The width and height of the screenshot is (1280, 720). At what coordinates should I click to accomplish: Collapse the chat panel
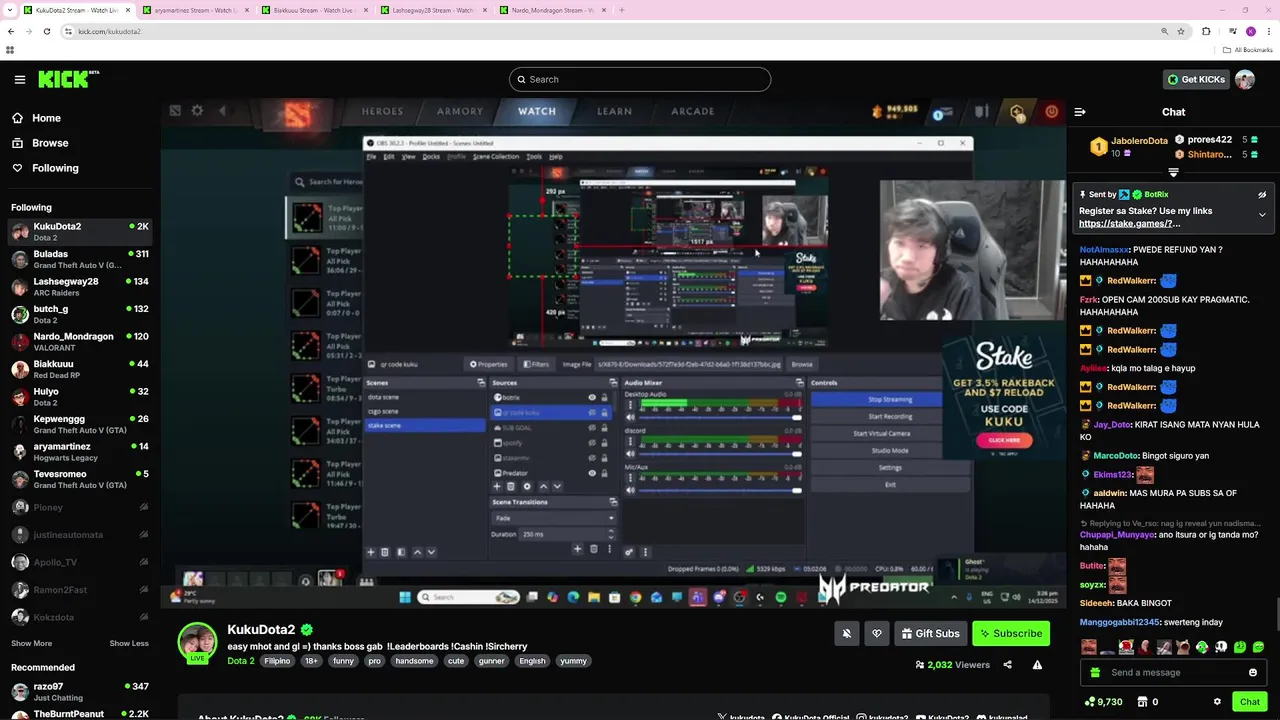coord(1080,112)
